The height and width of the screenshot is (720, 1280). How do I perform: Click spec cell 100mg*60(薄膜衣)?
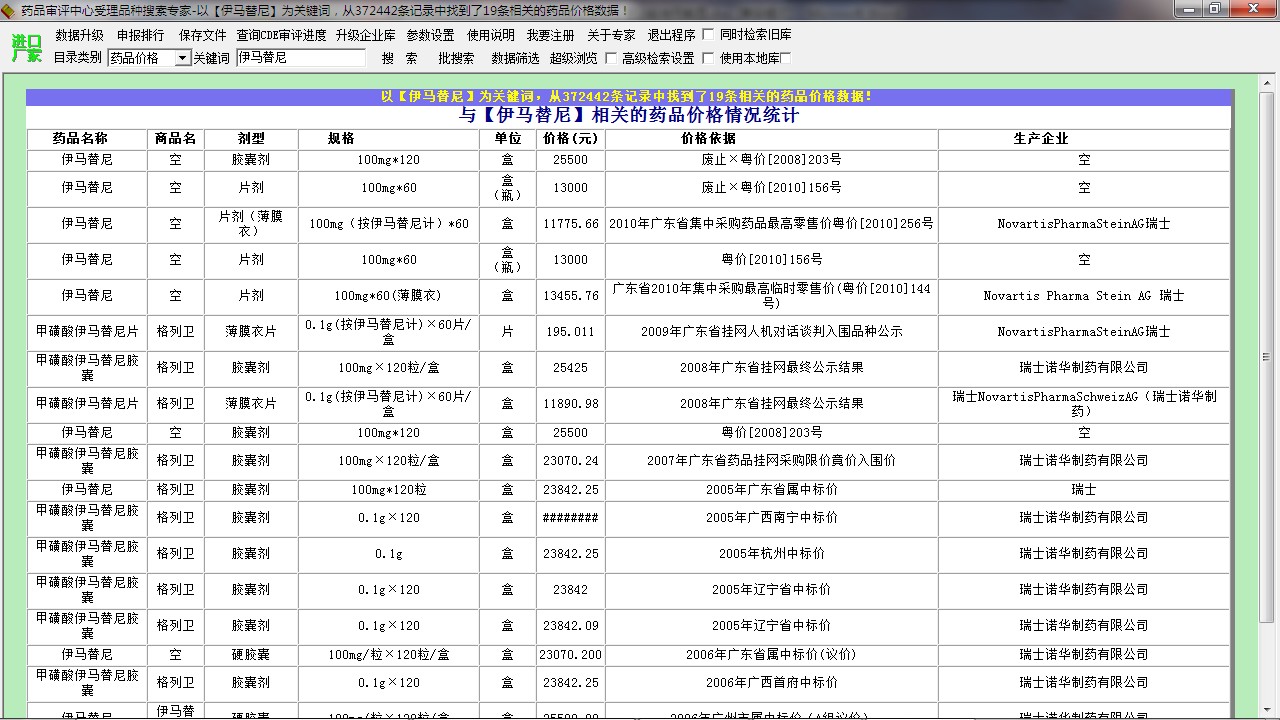(388, 296)
